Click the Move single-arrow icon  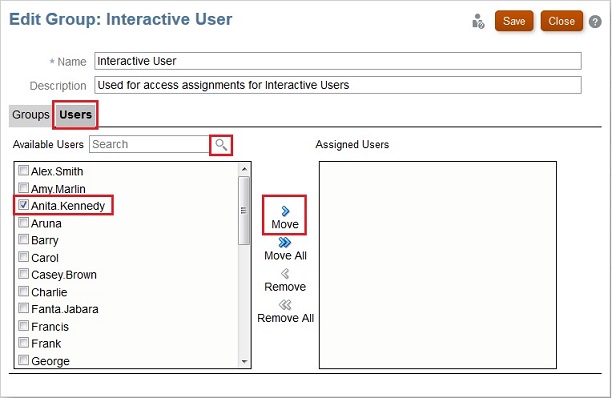tap(285, 211)
